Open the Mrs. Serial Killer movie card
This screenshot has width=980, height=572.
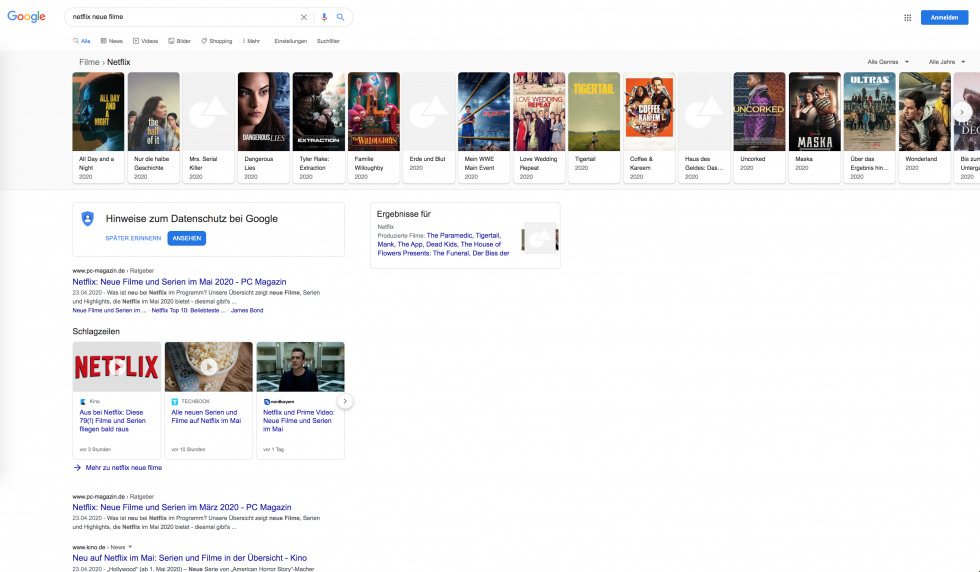point(208,128)
